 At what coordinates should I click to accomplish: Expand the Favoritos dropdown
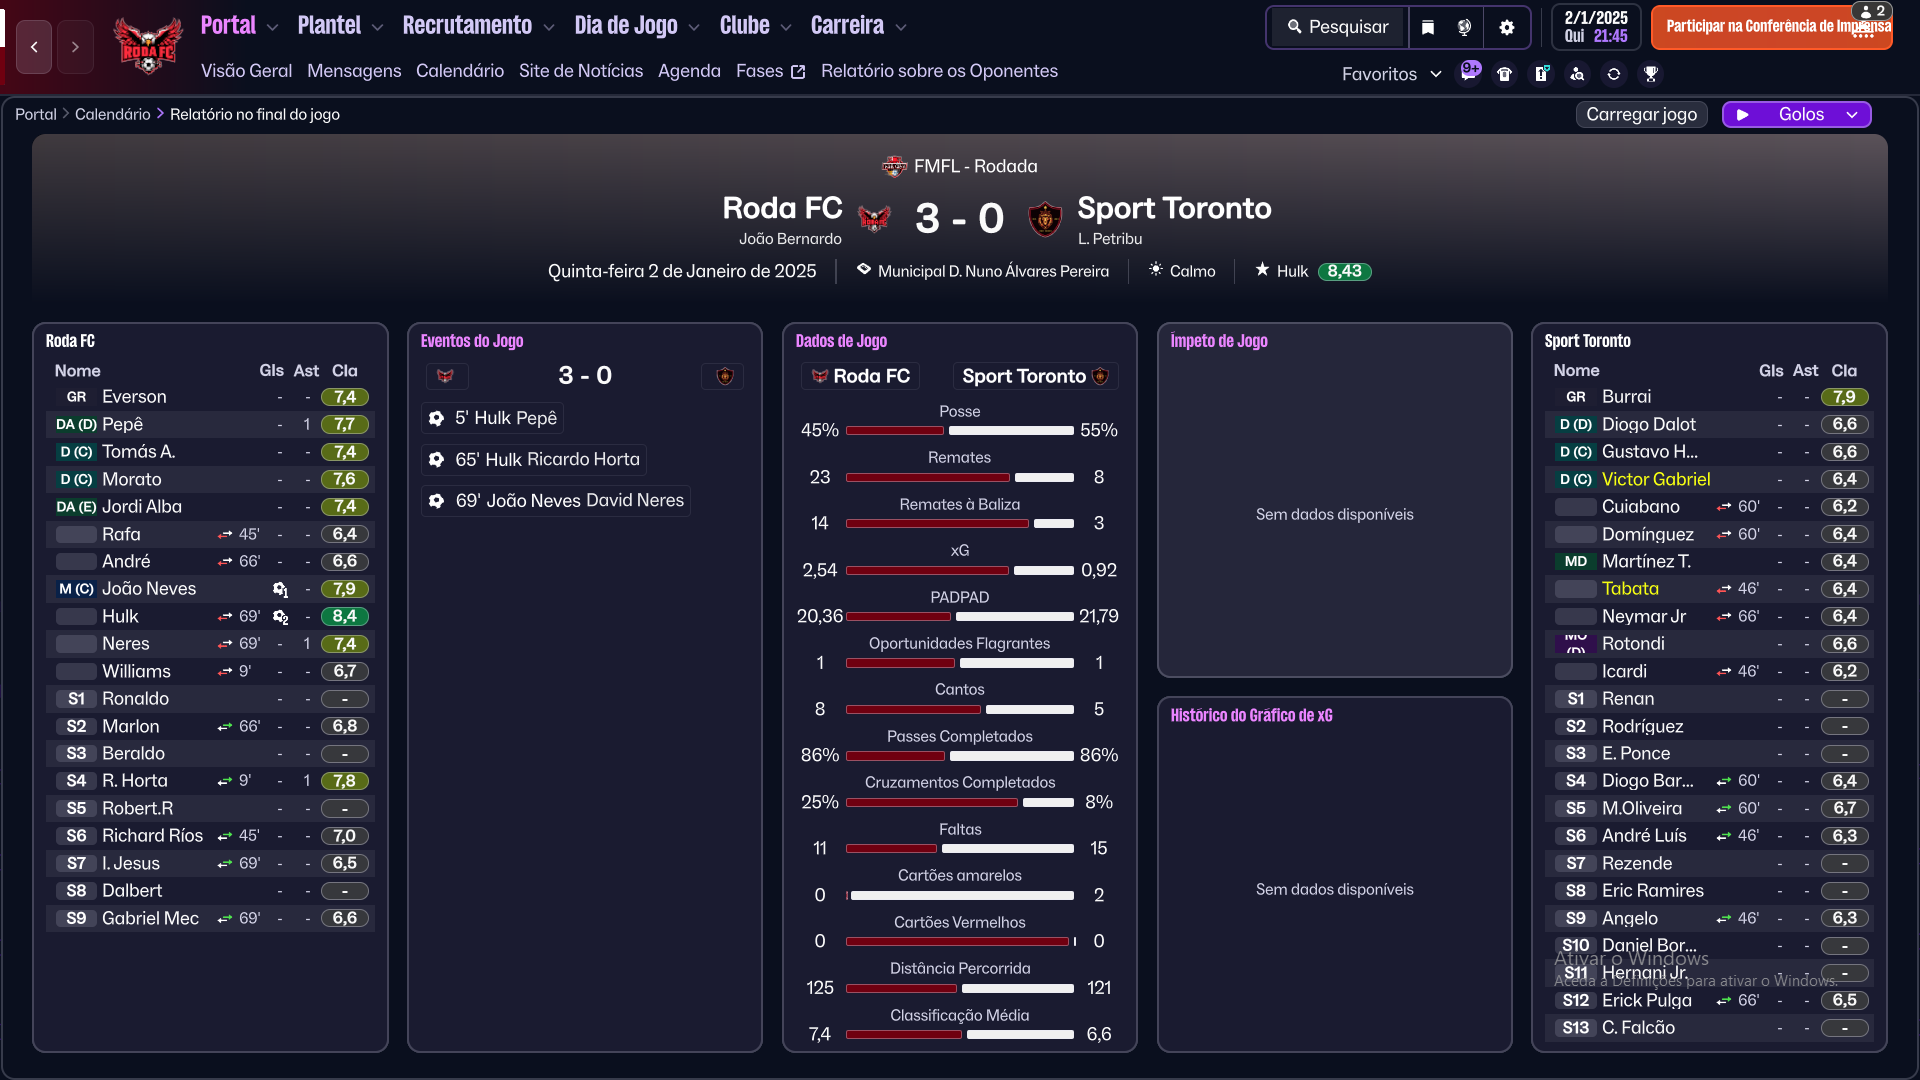tap(1391, 74)
